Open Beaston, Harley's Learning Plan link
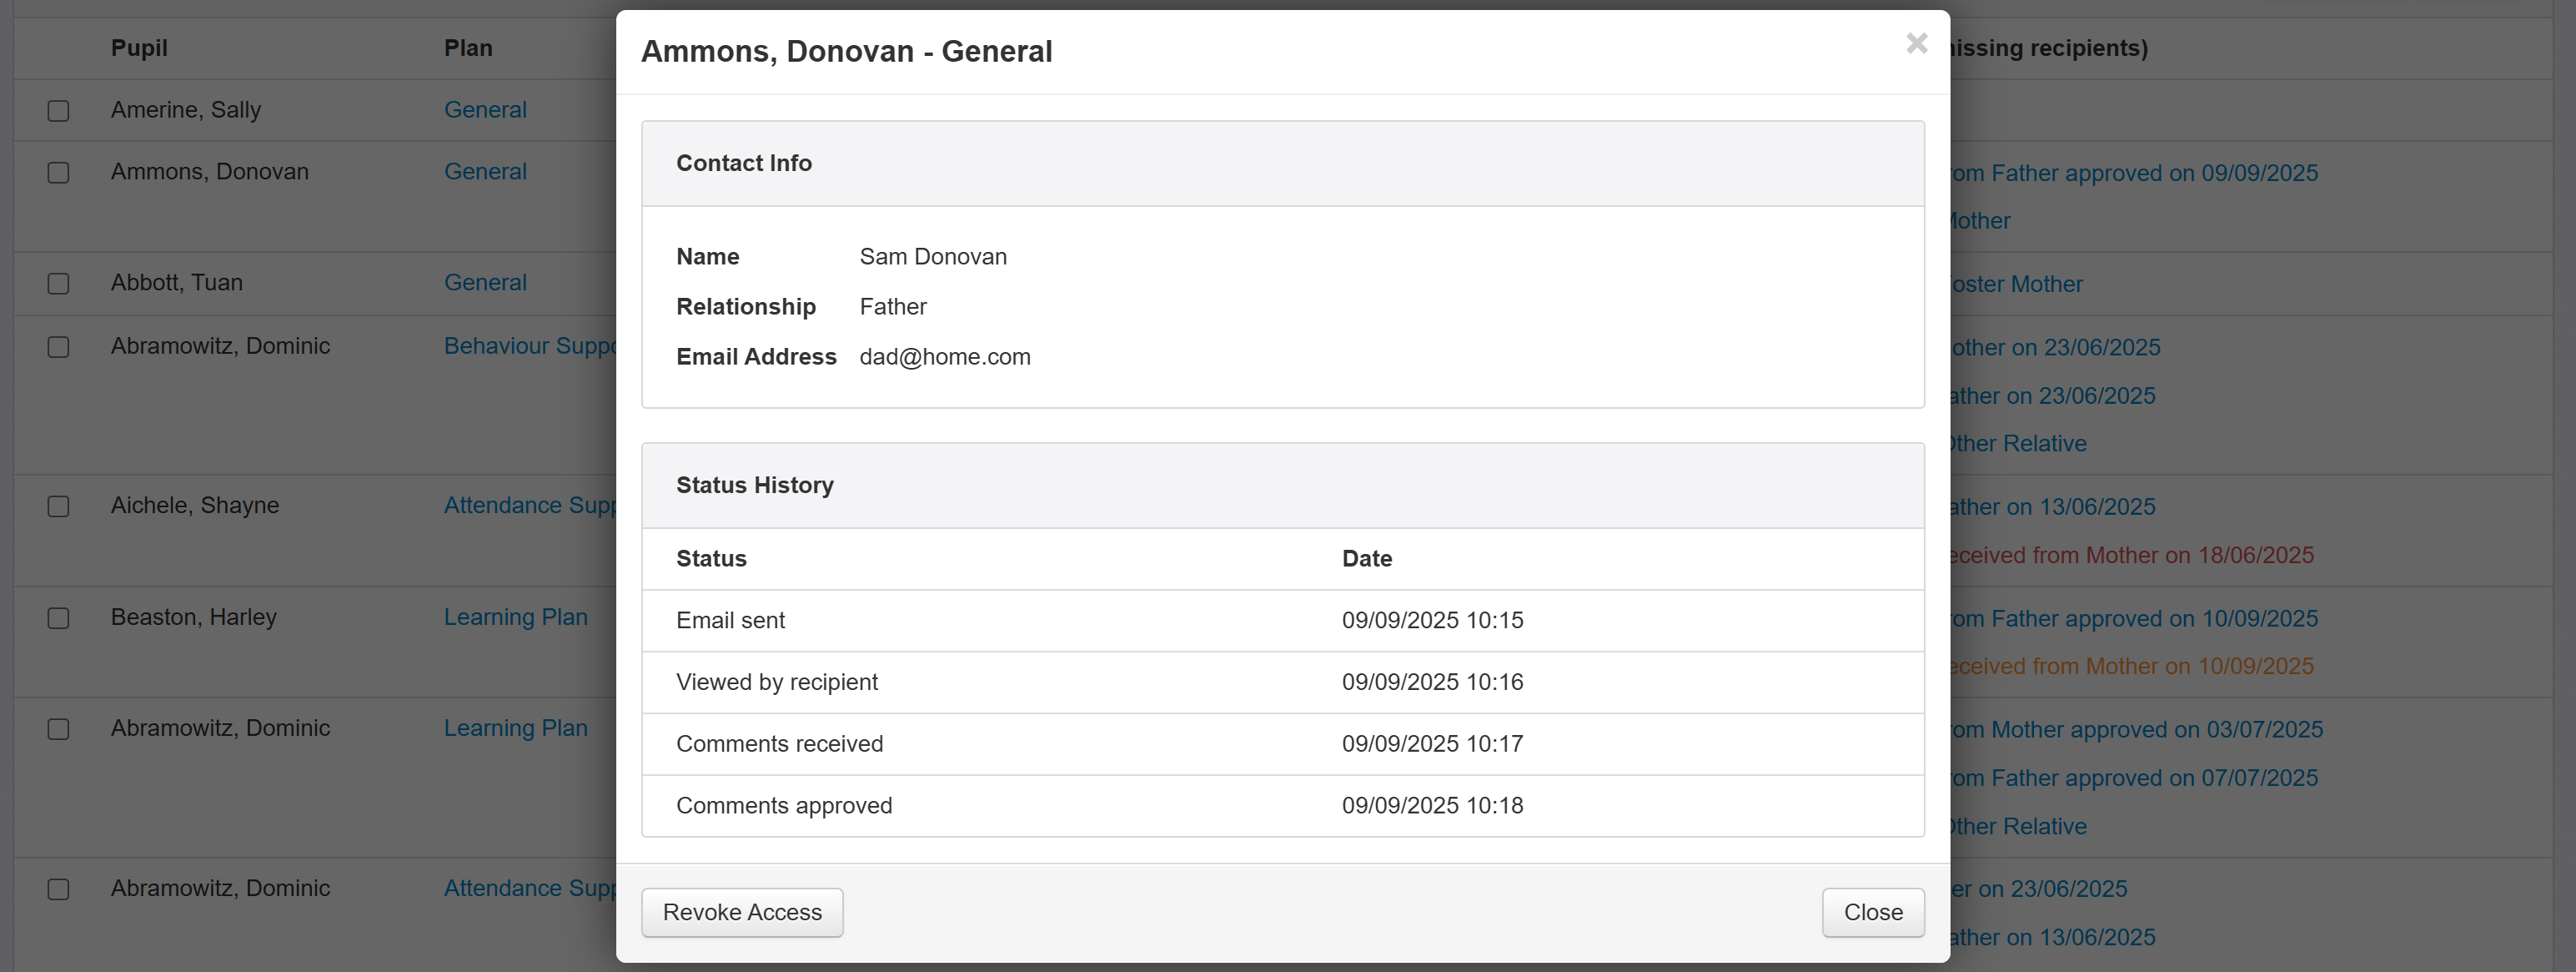The image size is (2576, 972). pyautogui.click(x=515, y=617)
